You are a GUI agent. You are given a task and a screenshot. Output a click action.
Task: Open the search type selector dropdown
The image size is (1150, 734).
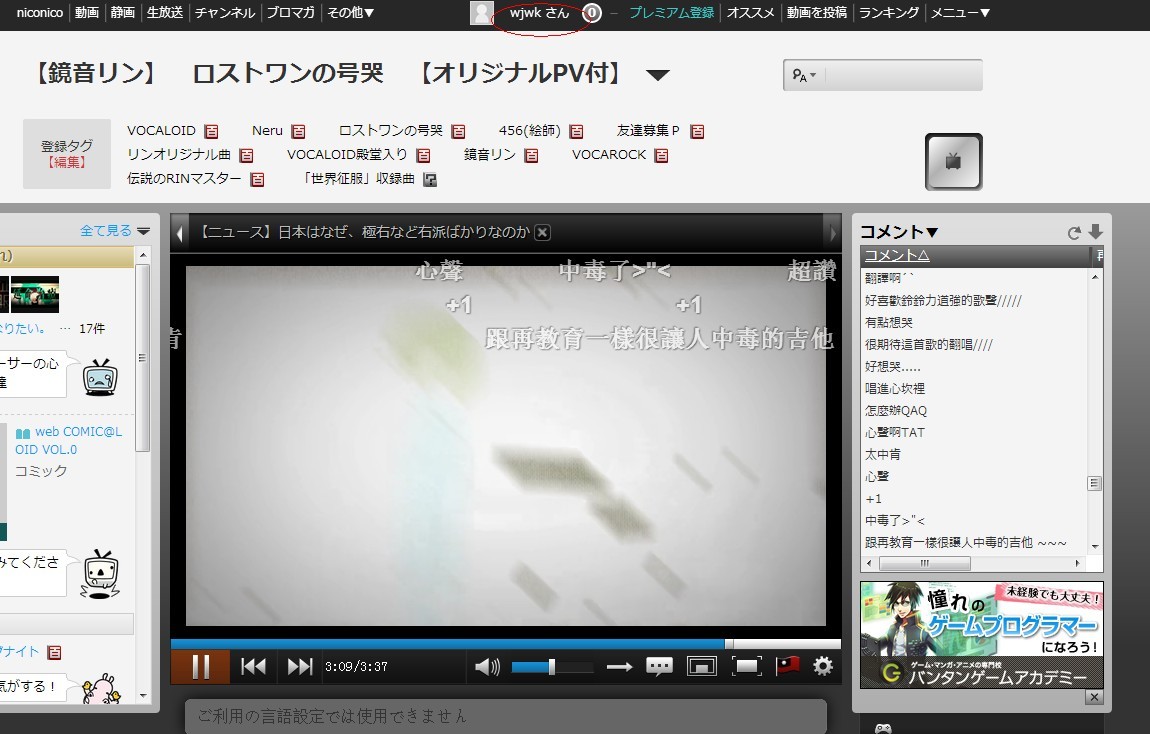(x=805, y=75)
